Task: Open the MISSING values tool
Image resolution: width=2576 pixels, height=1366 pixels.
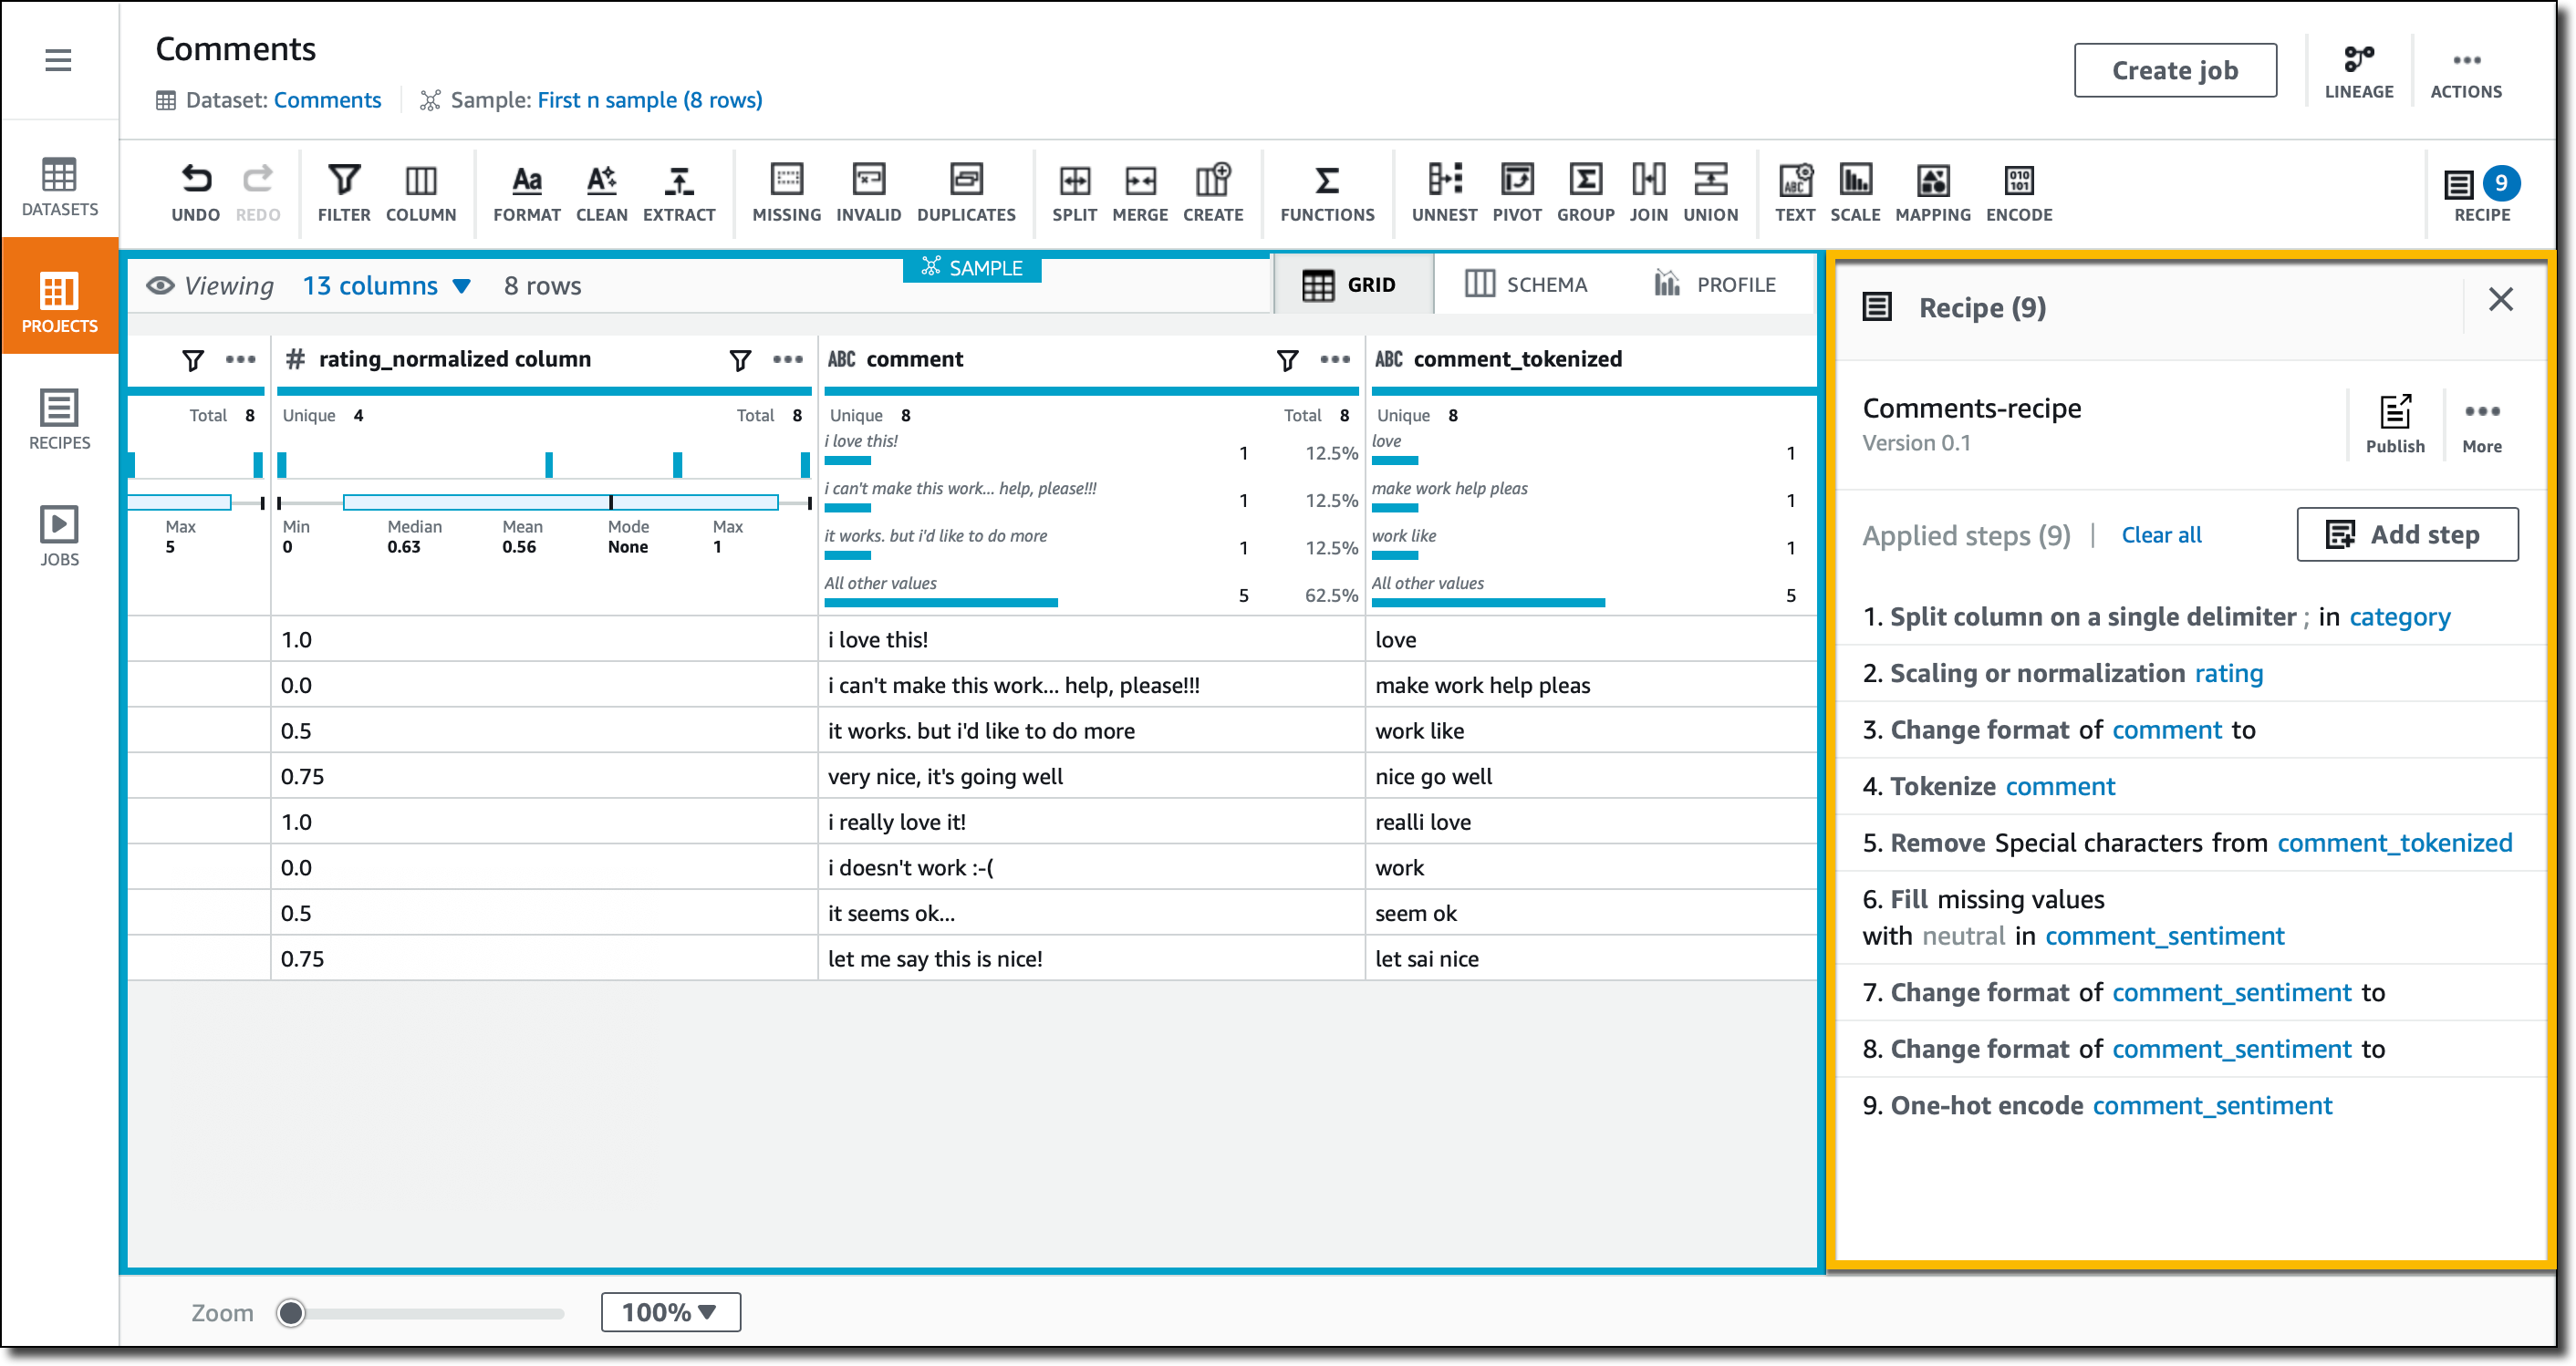Action: coord(786,192)
